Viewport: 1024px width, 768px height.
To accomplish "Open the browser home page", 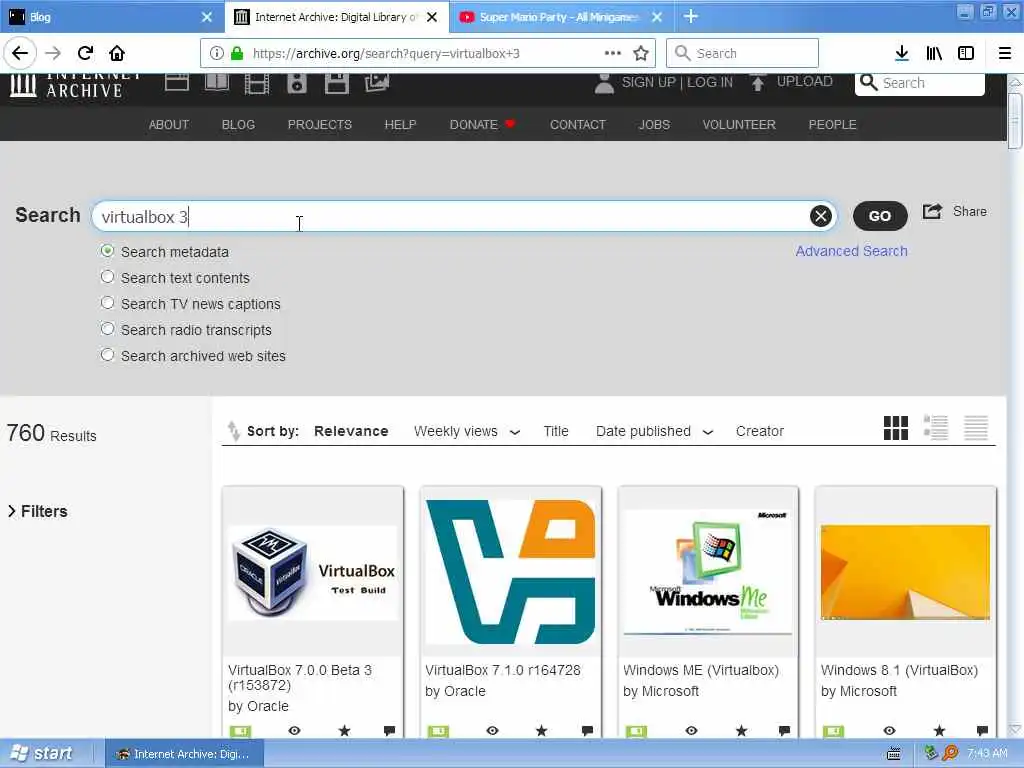I will pyautogui.click(x=117, y=53).
